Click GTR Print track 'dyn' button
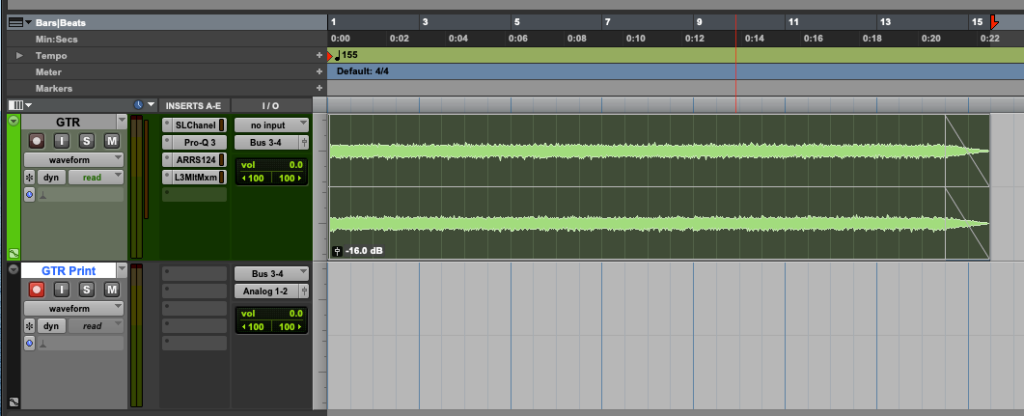Screen dimensions: 1024x416 click(x=52, y=326)
